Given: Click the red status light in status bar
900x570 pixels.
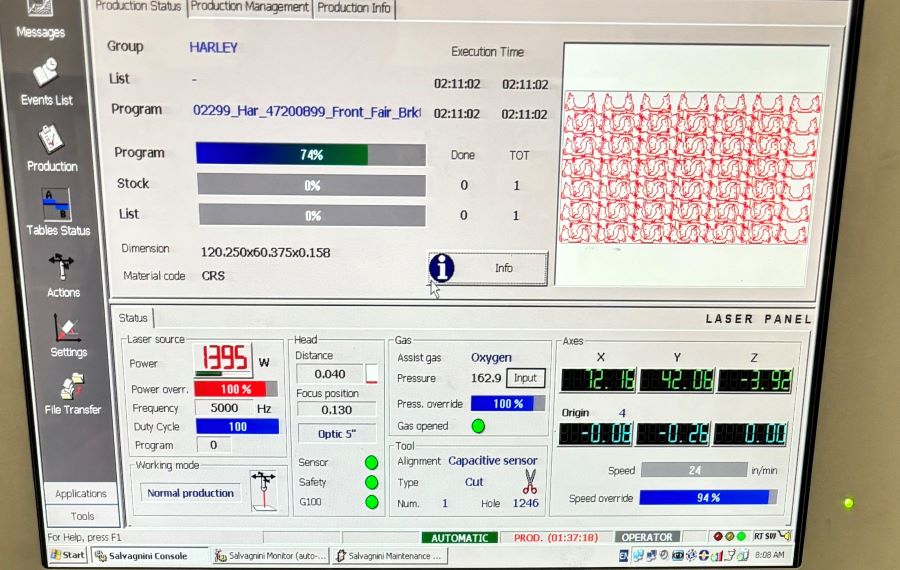Looking at the screenshot, I should 717,536.
